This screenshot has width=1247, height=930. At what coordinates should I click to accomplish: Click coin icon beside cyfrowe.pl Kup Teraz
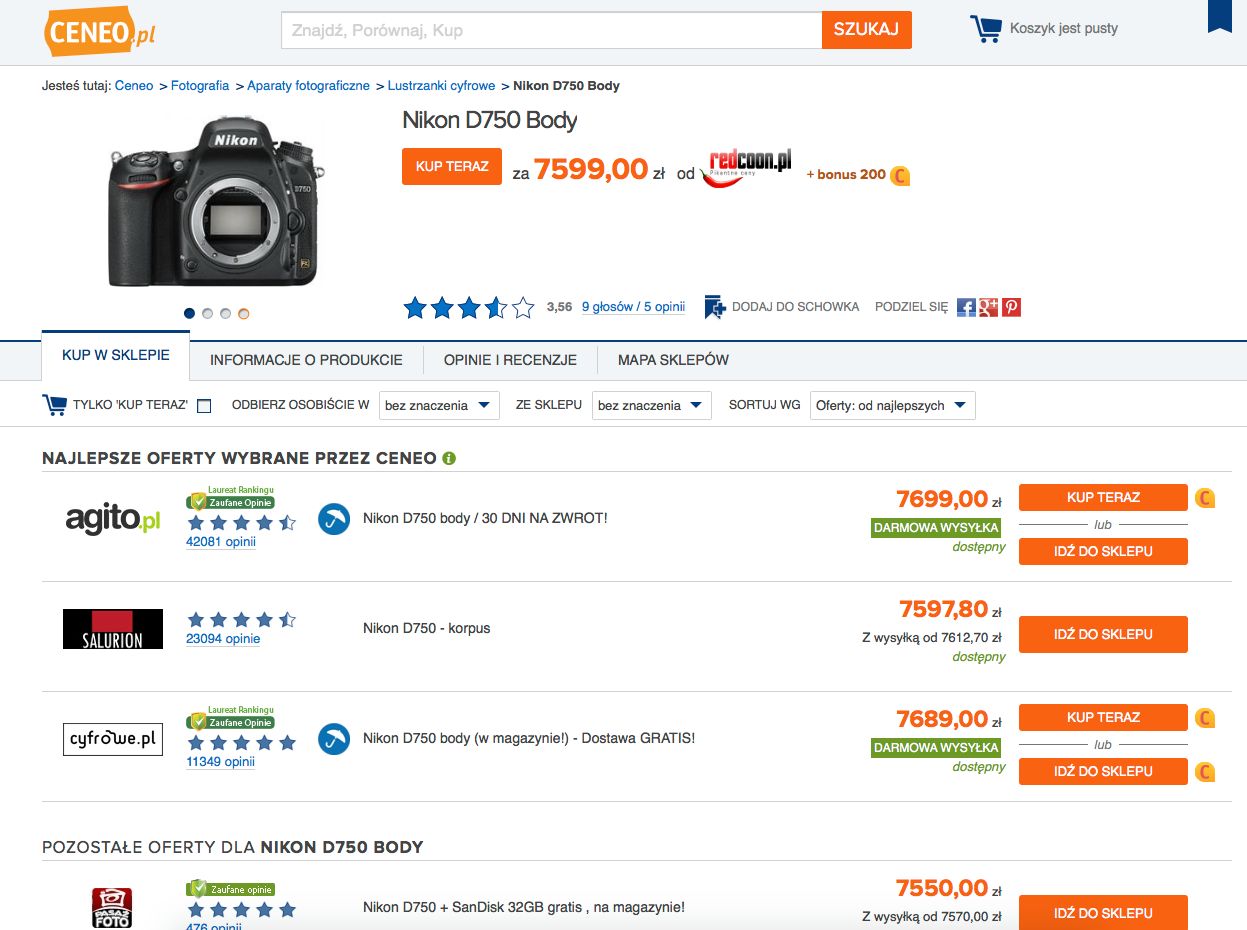coord(1205,717)
